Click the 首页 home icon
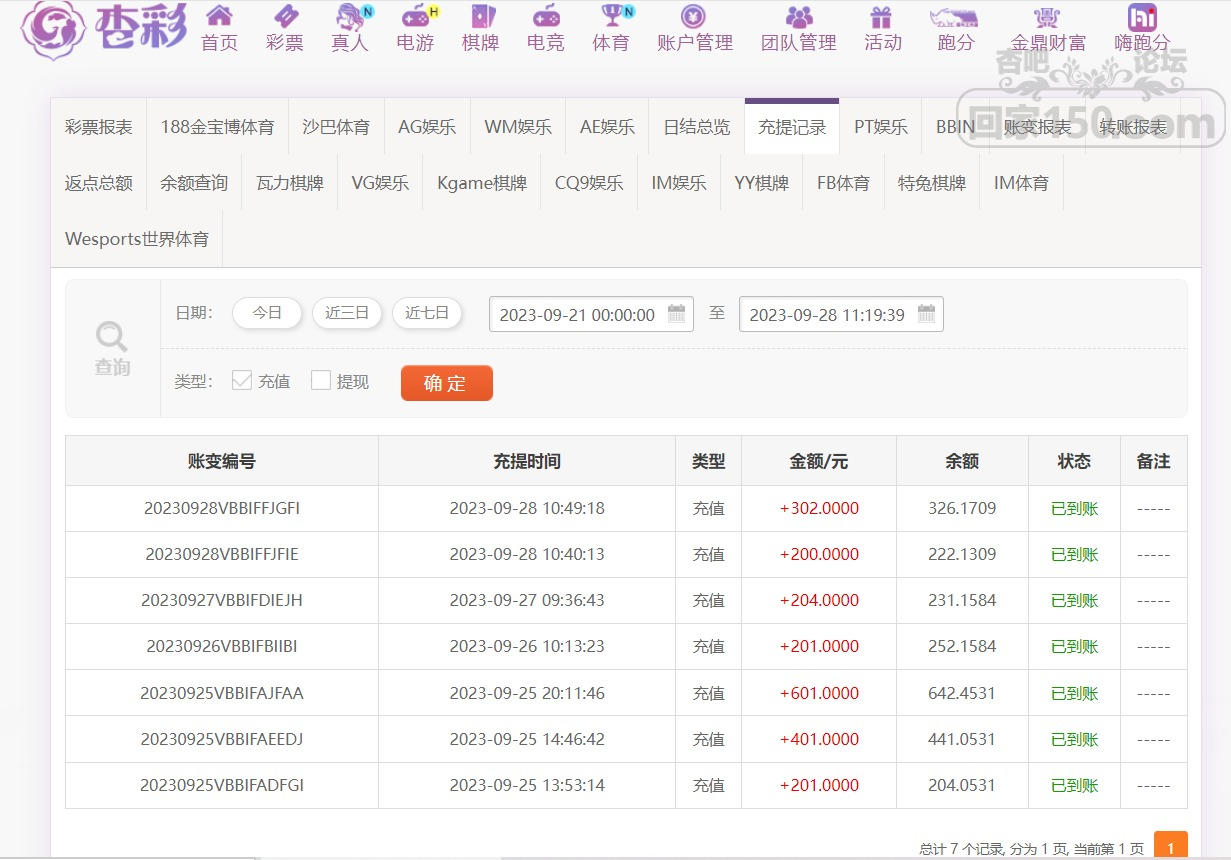Screen dimensions: 1231x860 coord(219,17)
